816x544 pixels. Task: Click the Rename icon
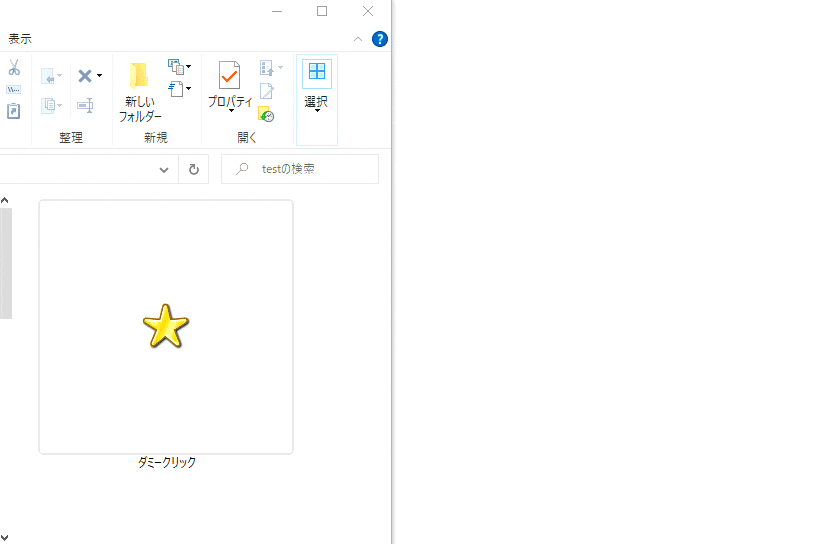85,106
